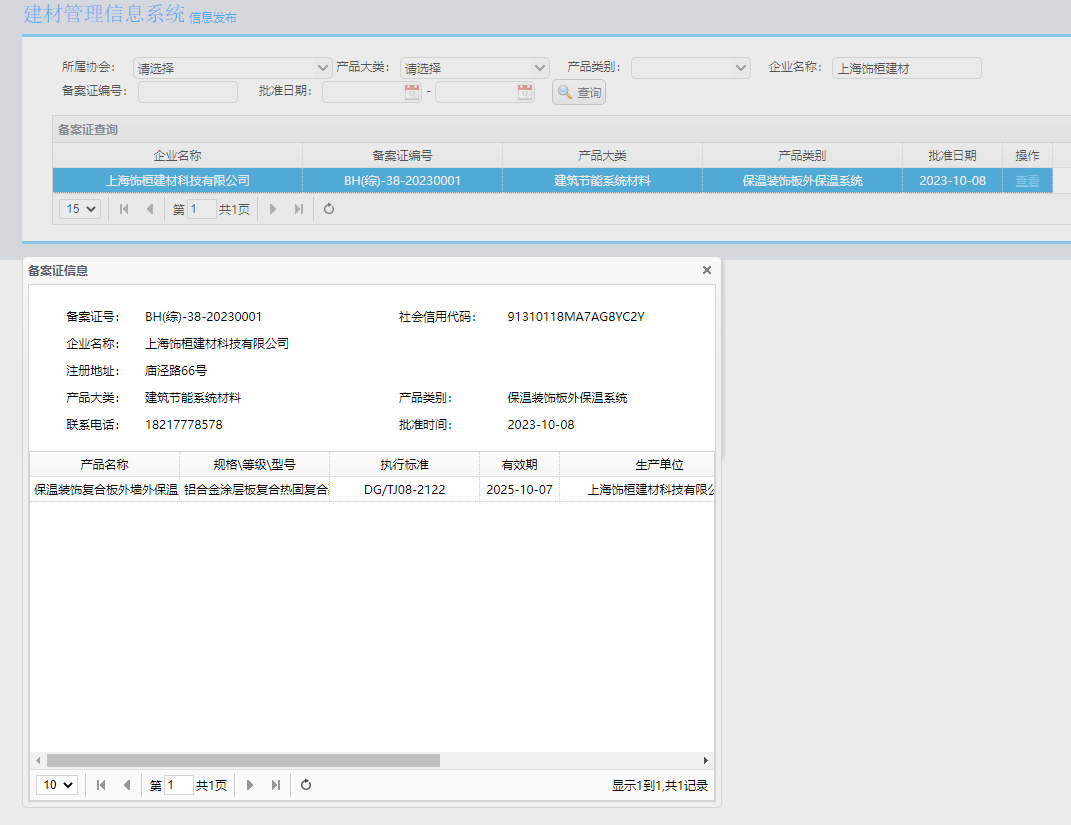The height and width of the screenshot is (825, 1071).
Task: Click the DG/TJ08-2122 standard cell
Action: point(405,490)
